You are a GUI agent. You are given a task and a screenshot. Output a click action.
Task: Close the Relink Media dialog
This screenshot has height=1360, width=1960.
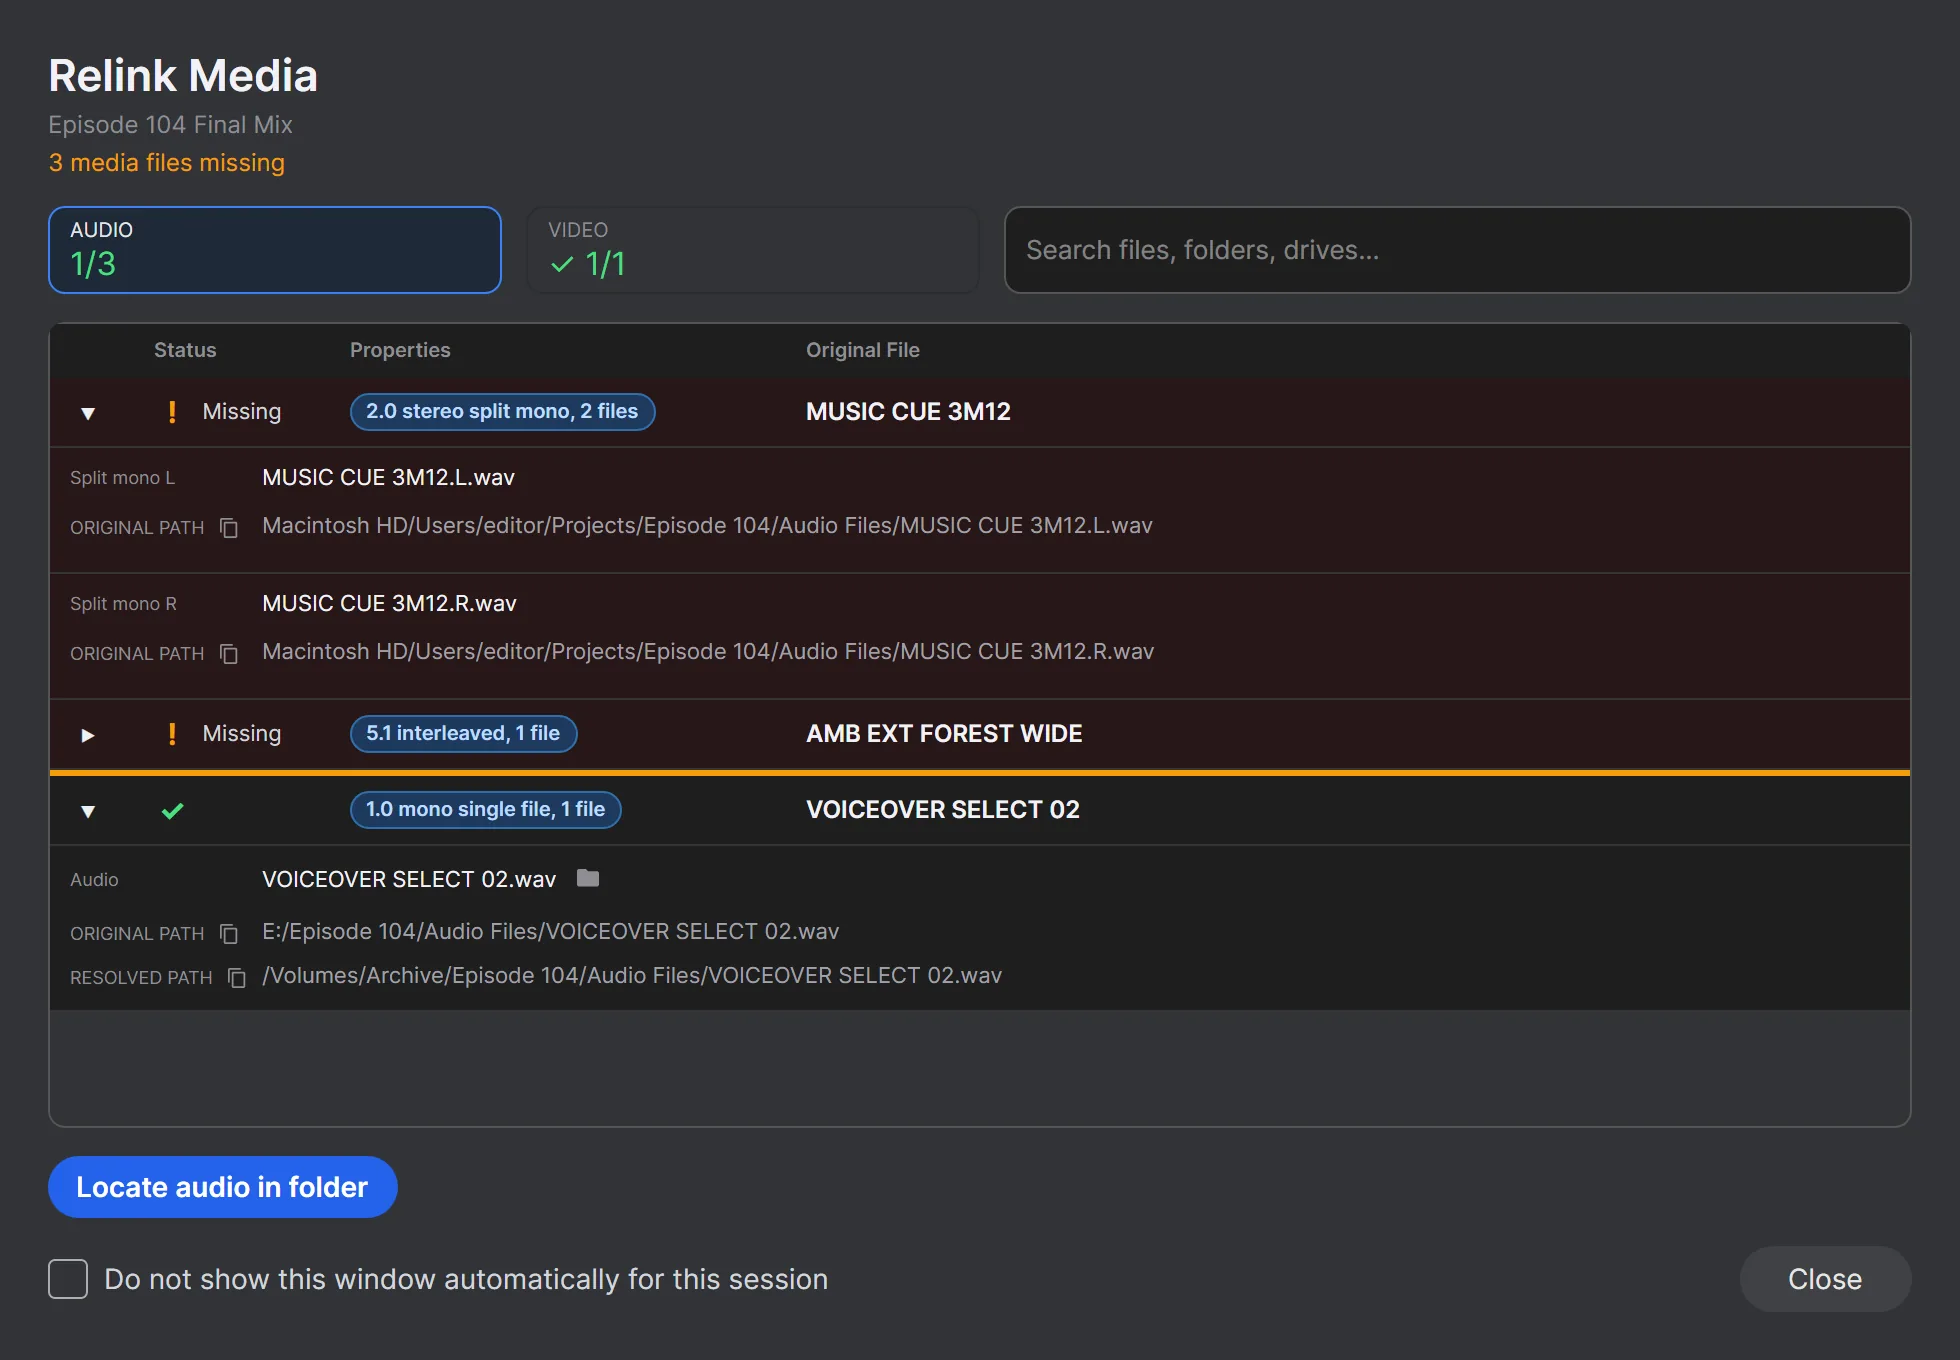[x=1825, y=1279]
